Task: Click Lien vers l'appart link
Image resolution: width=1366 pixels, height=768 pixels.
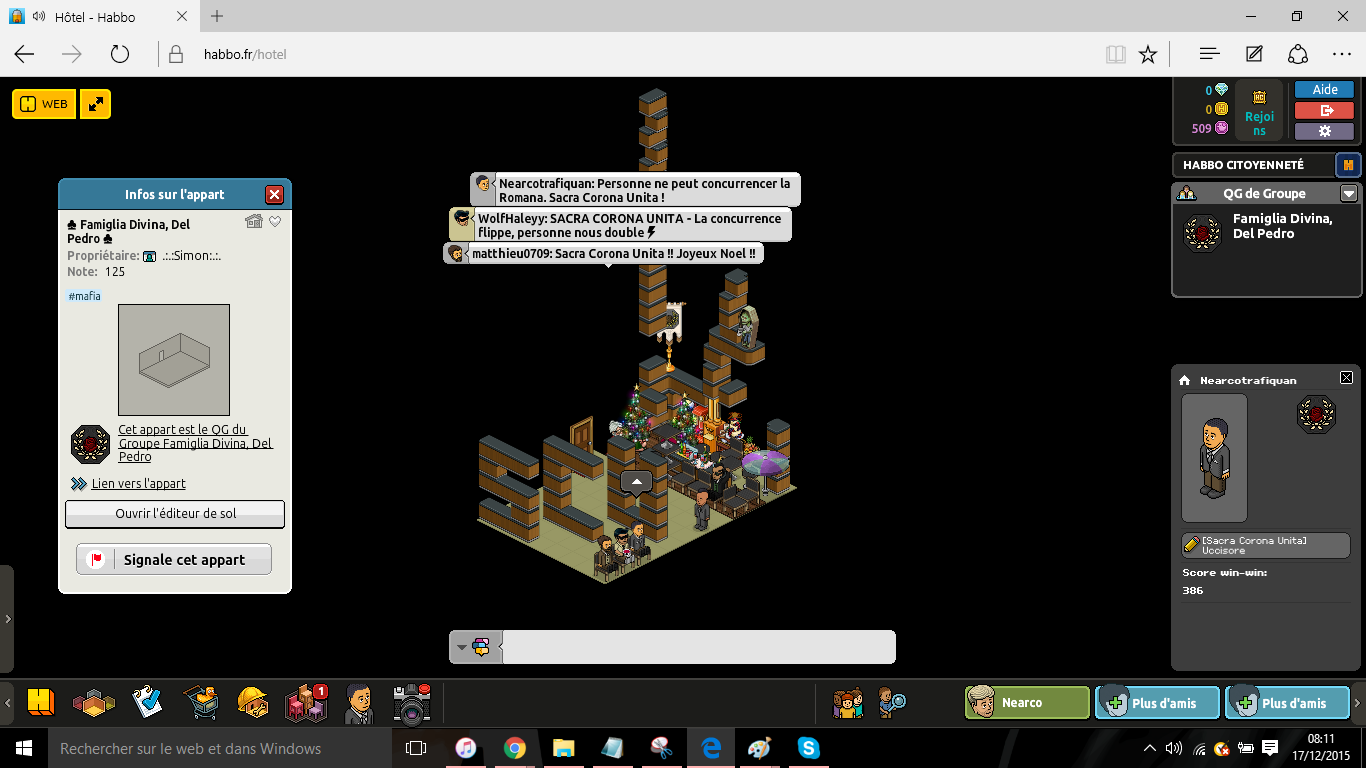Action: (x=139, y=484)
